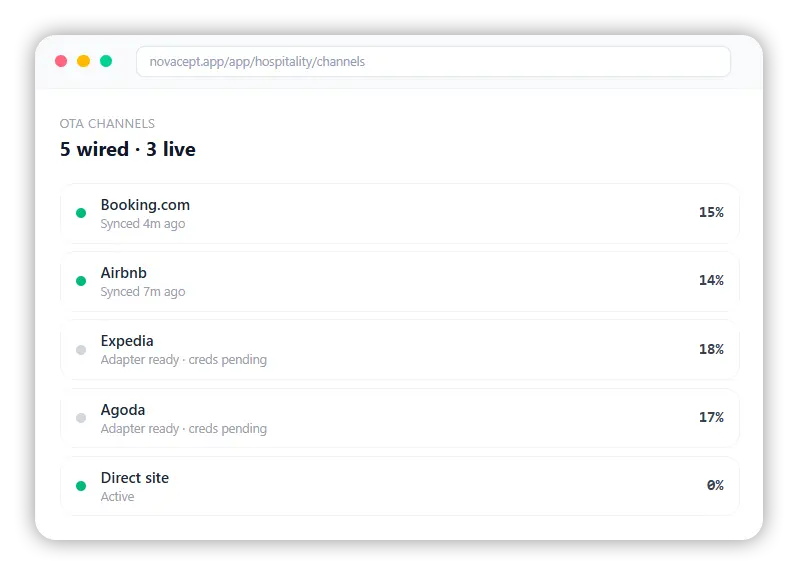This screenshot has width=799, height=576.
Task: Click the gray status dot for Expedia
Action: point(81,350)
